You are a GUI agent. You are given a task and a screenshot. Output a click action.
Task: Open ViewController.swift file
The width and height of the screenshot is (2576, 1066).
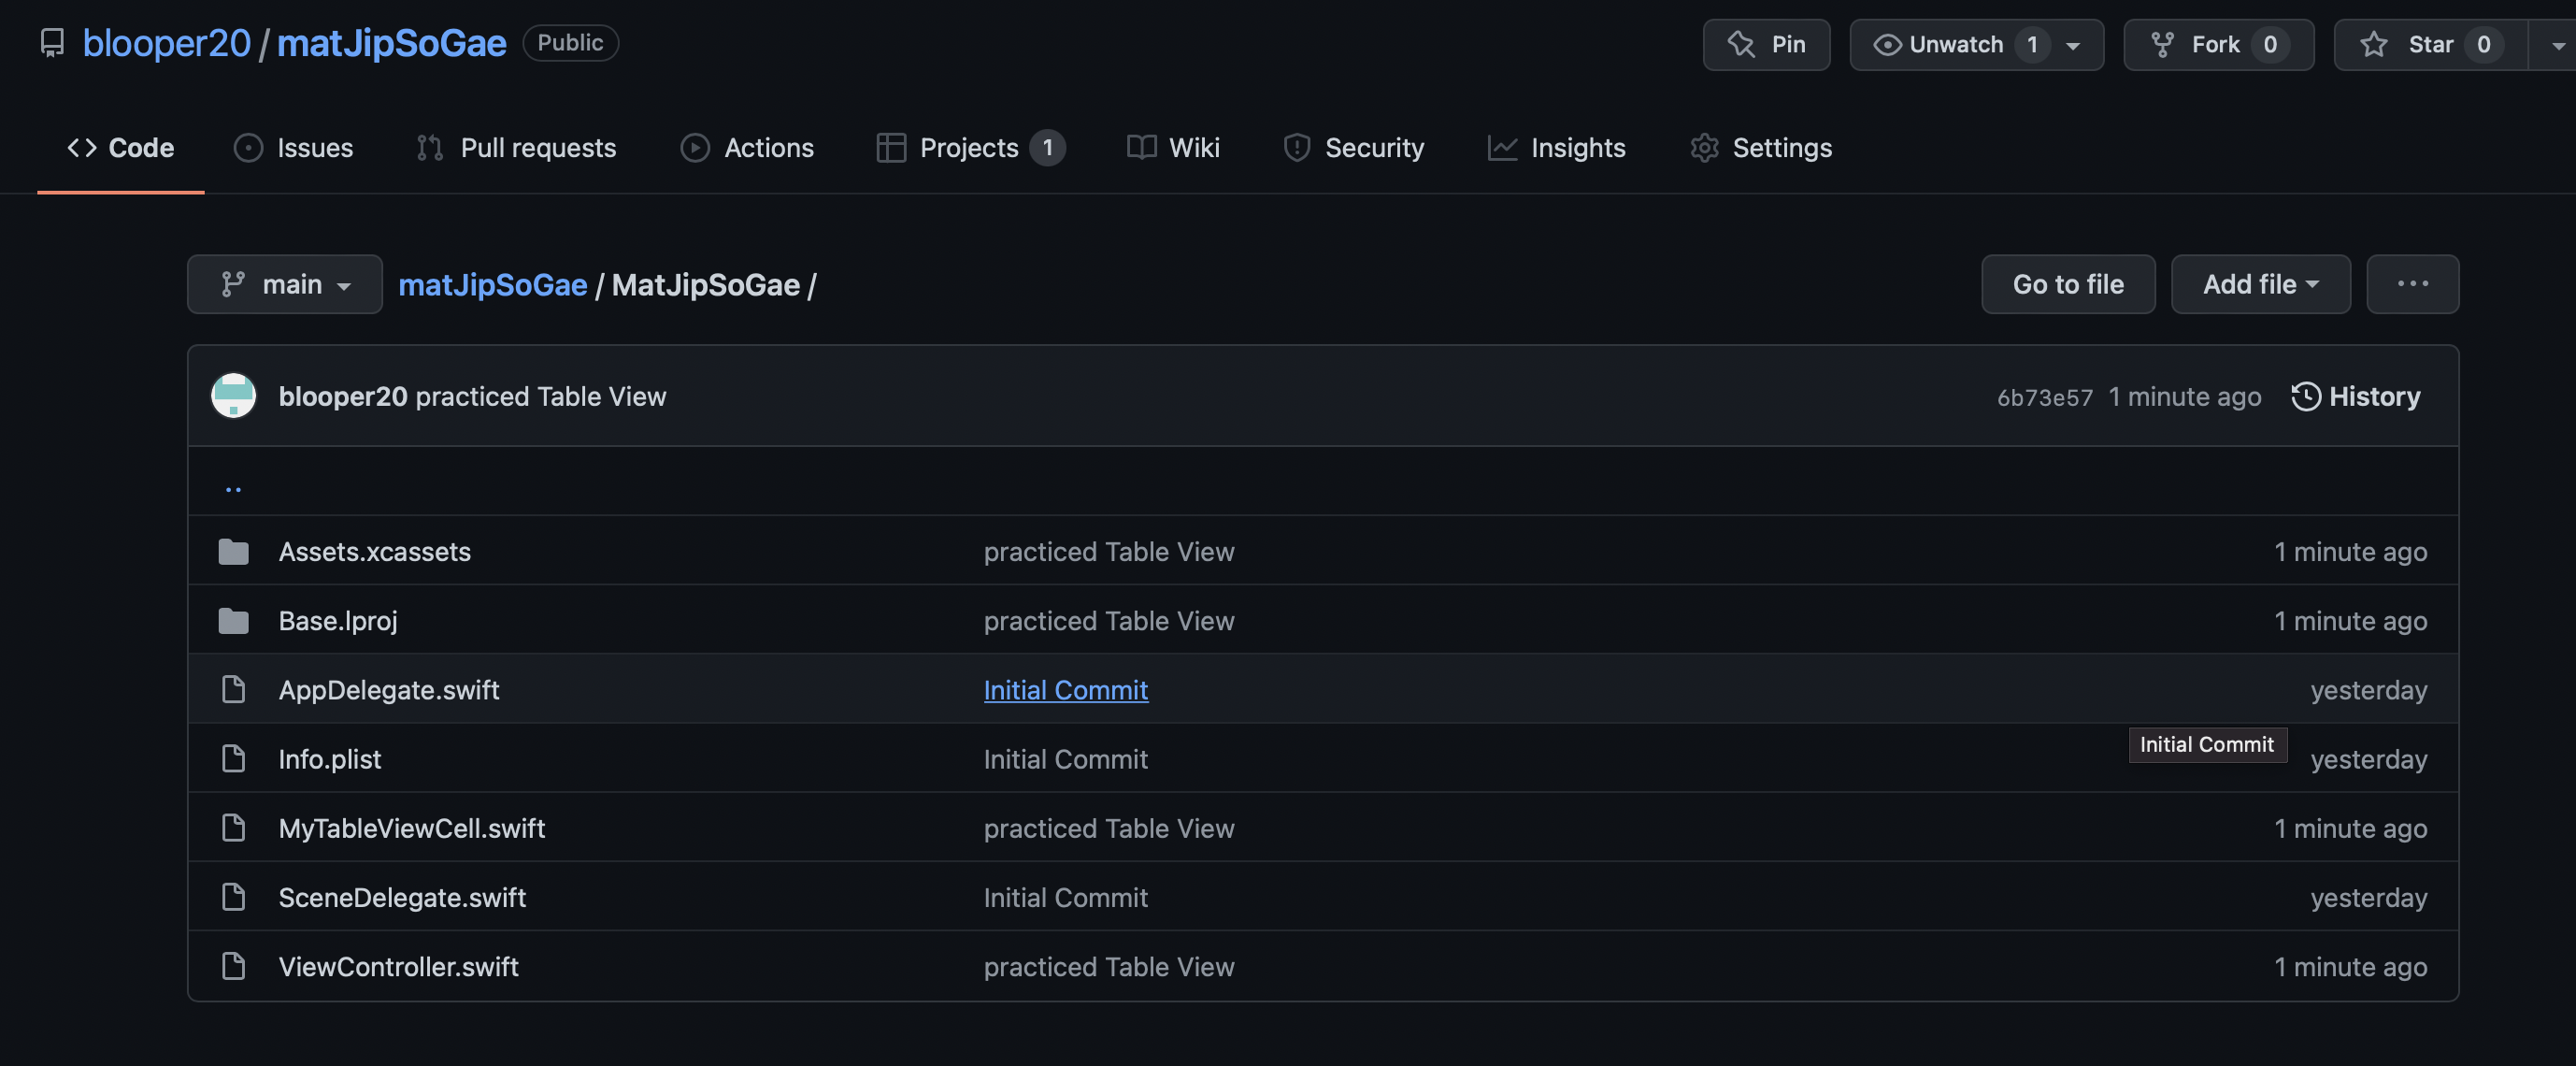(398, 966)
